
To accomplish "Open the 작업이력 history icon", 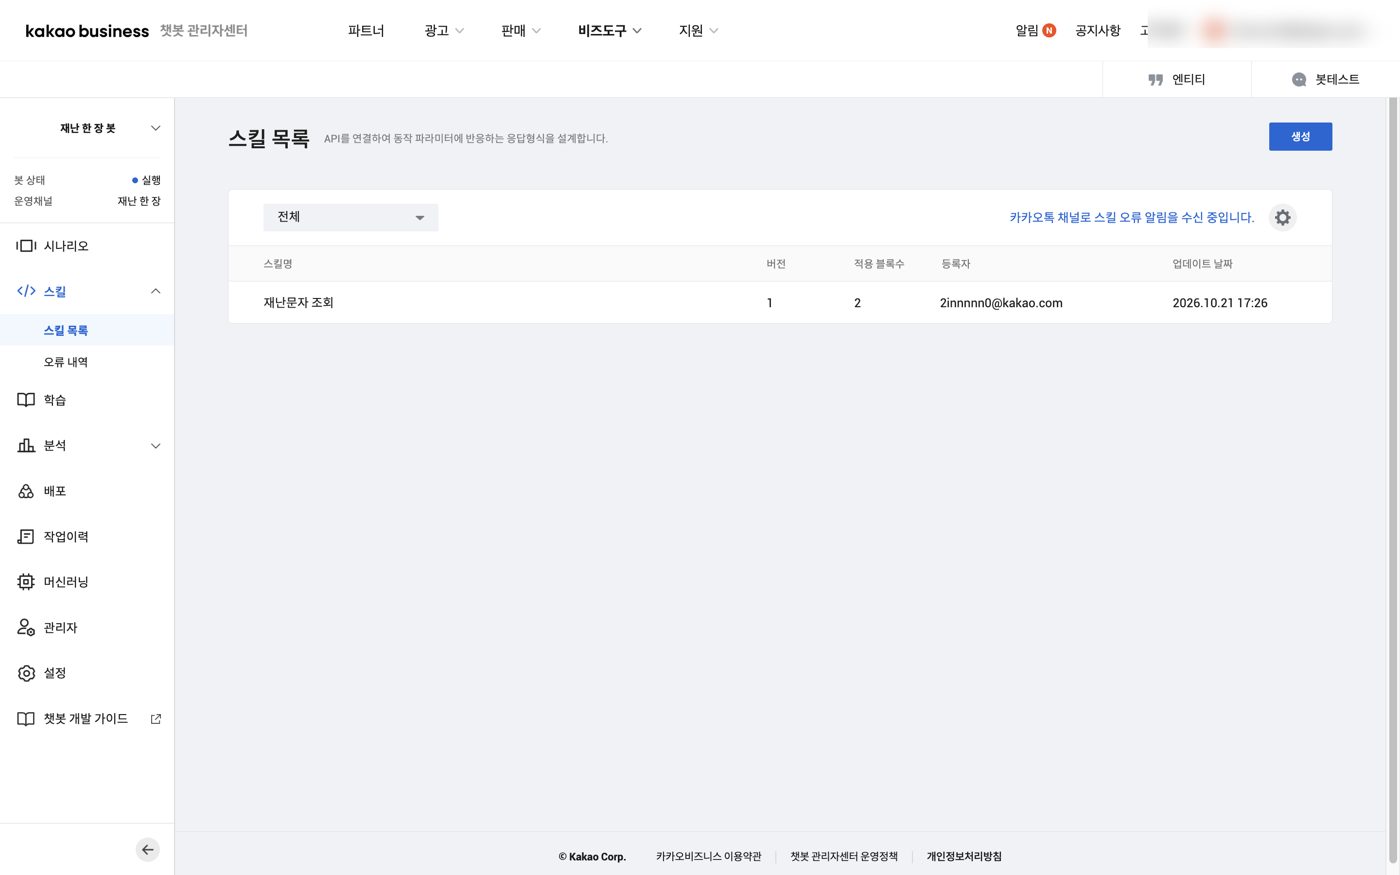I will click(26, 537).
